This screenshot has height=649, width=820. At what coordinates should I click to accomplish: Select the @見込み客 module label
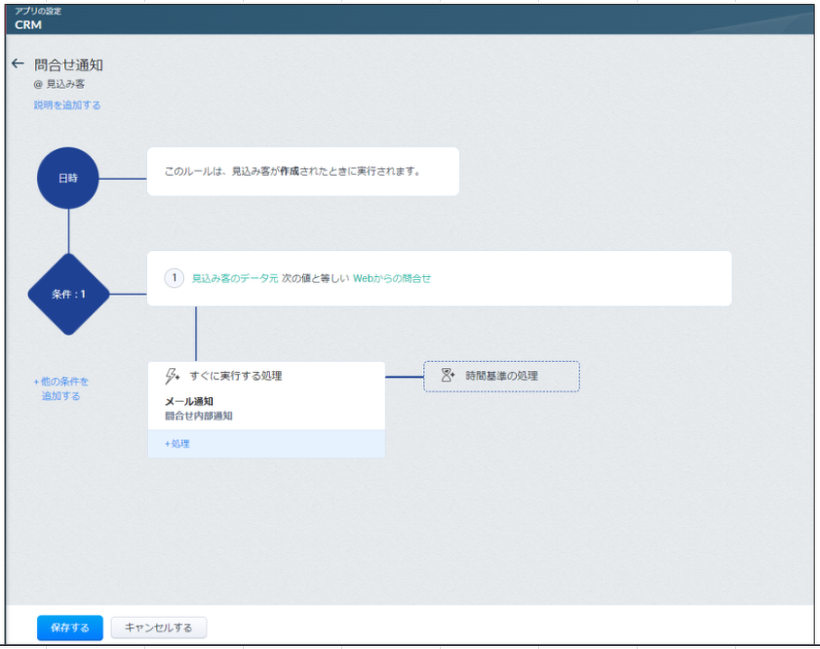pyautogui.click(x=59, y=85)
